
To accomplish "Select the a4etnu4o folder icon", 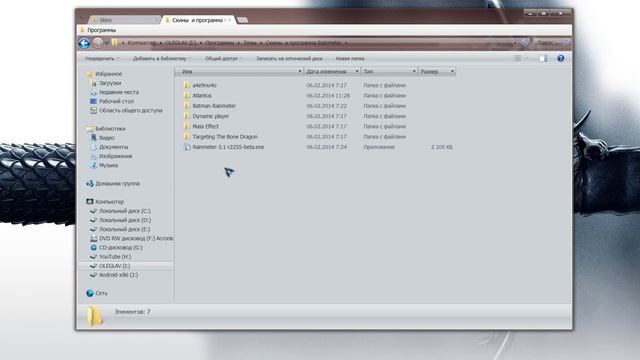I will pyautogui.click(x=187, y=85).
